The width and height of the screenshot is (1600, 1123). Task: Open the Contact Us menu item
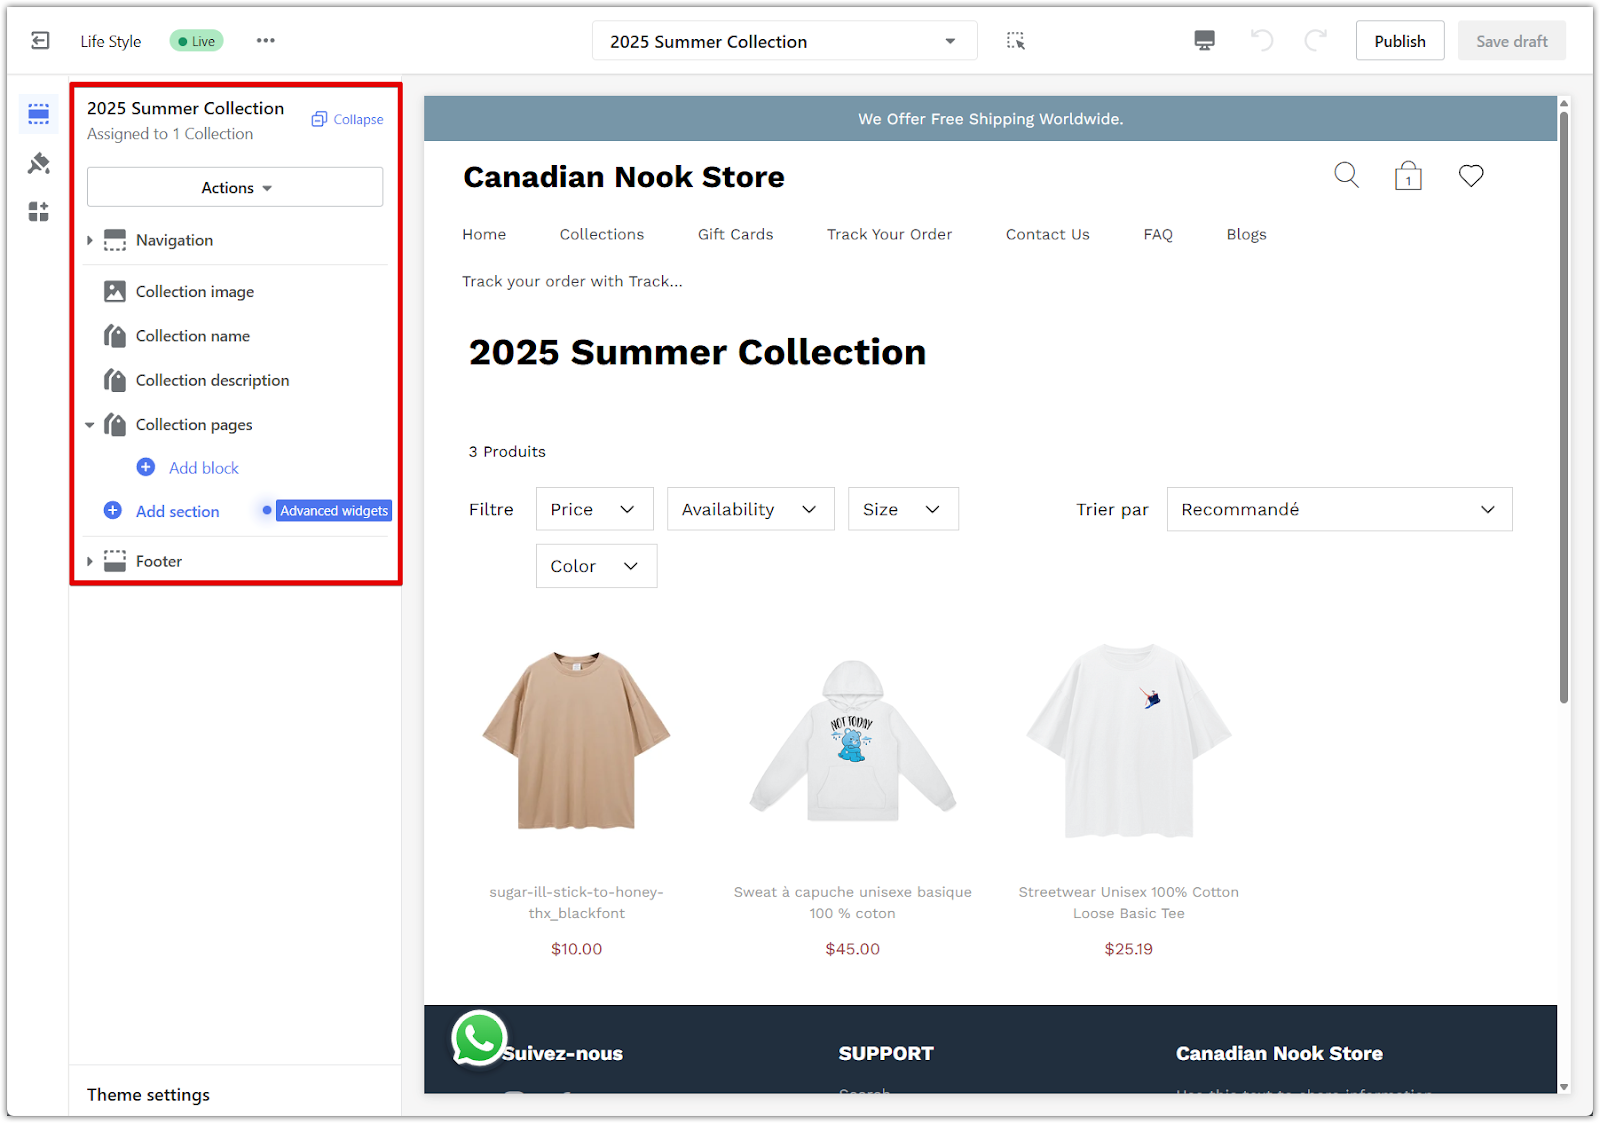pyautogui.click(x=1047, y=234)
